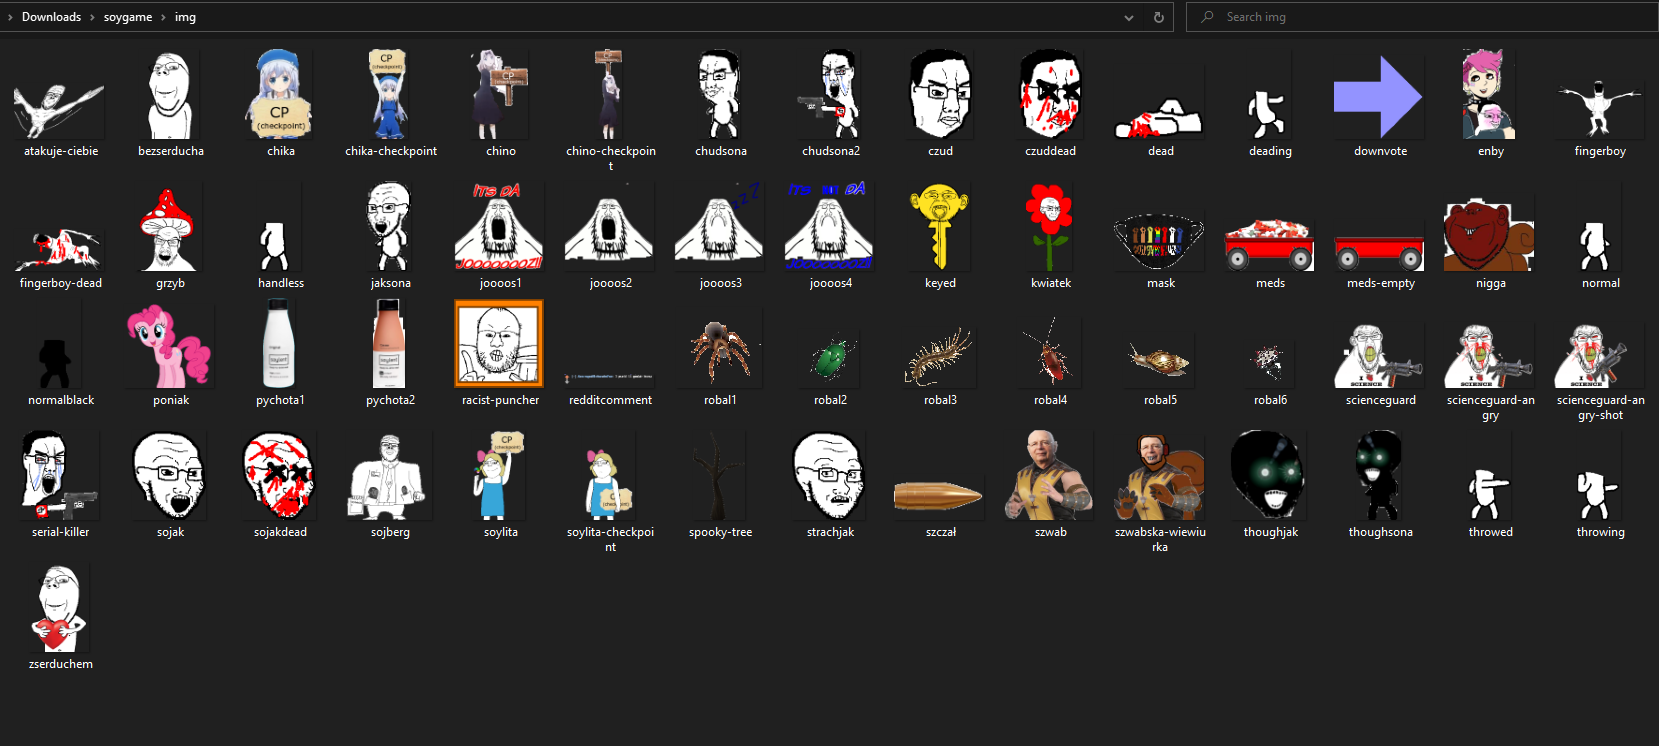1659x746 pixels.
Task: Select the atakuje-ciebie image thumbnail
Action: click(59, 110)
